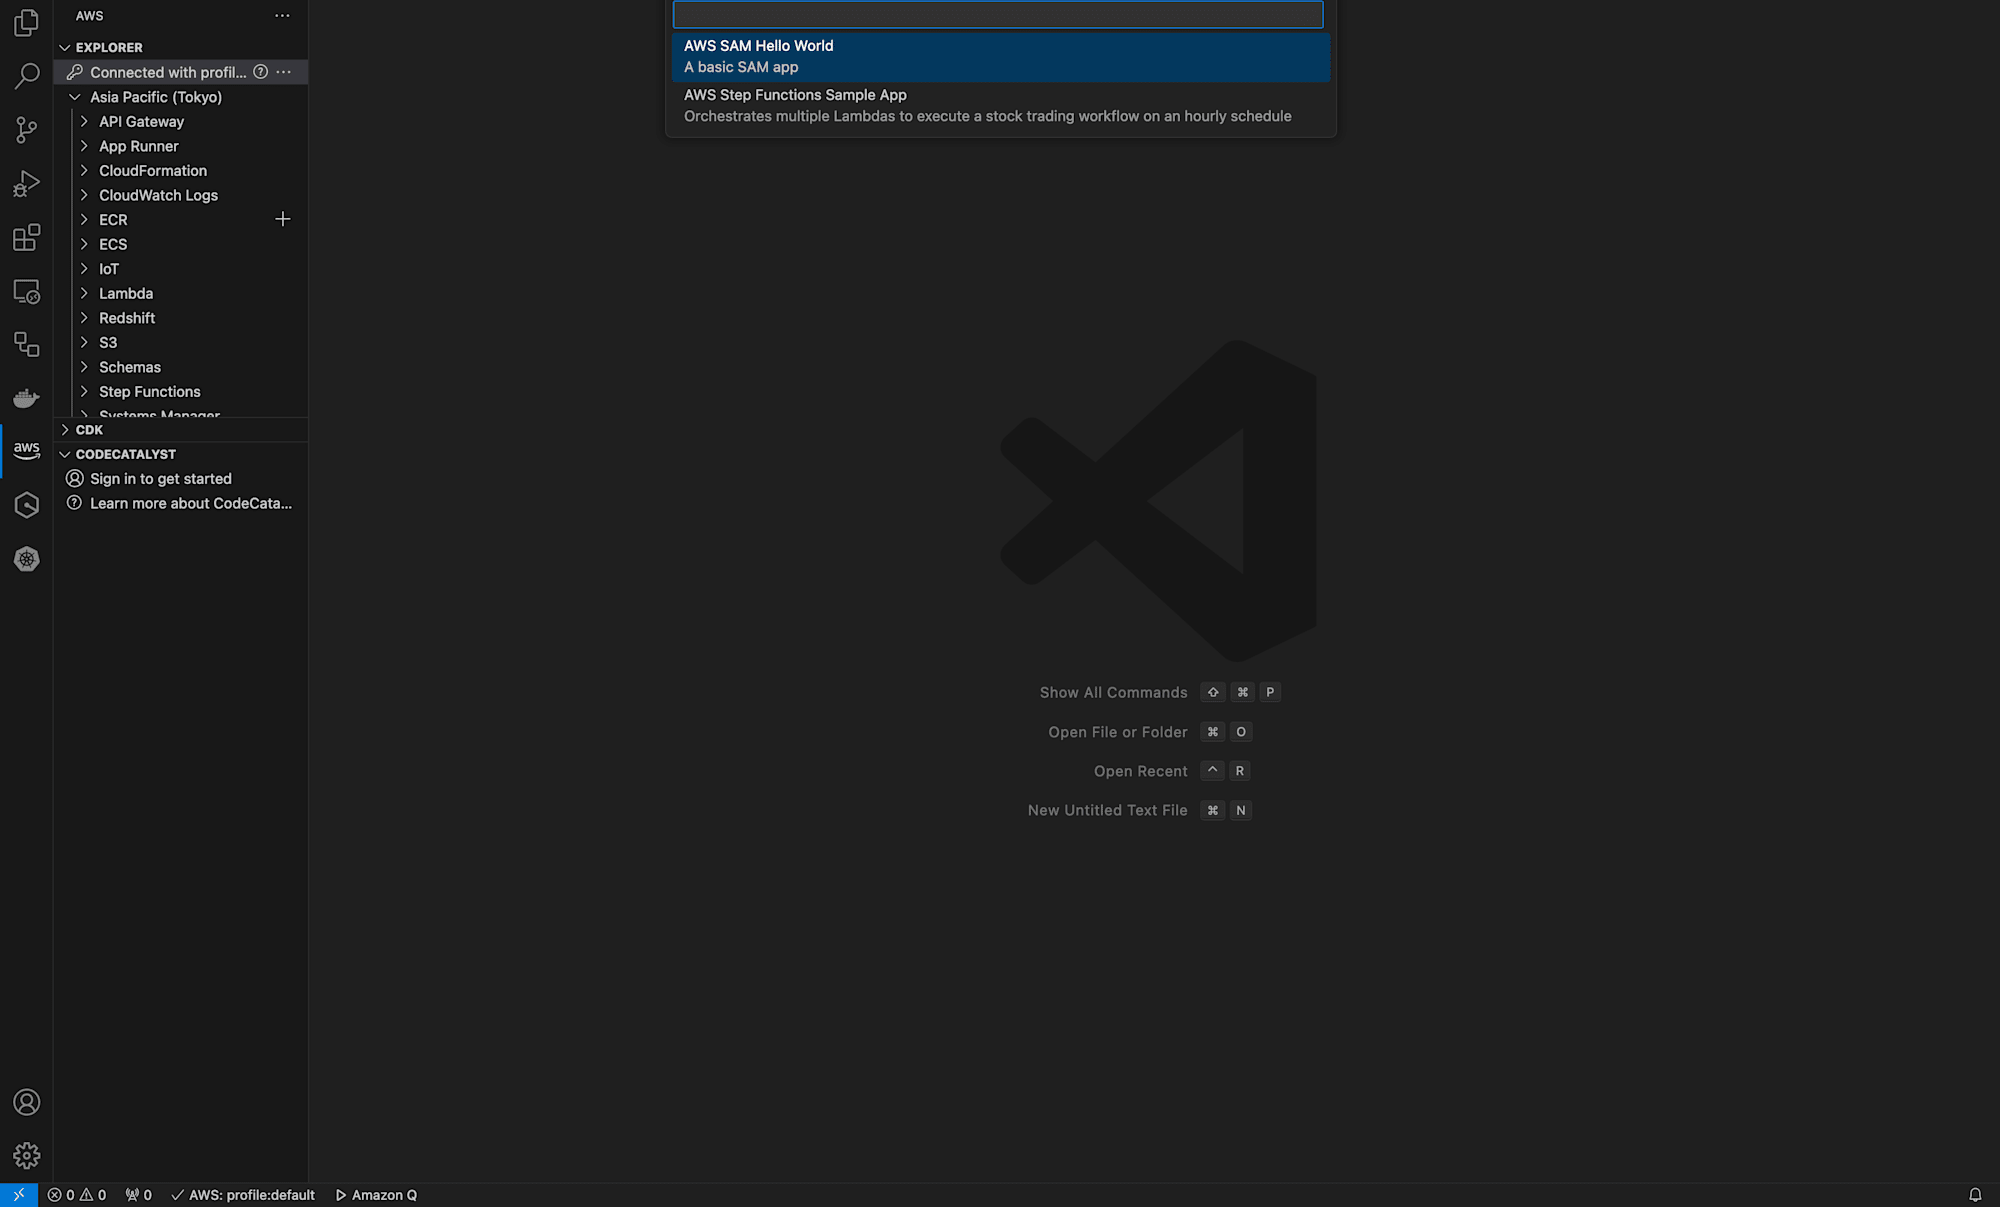Open the Explorer files icon in activity bar
This screenshot has width=2000, height=1207.
(x=27, y=22)
